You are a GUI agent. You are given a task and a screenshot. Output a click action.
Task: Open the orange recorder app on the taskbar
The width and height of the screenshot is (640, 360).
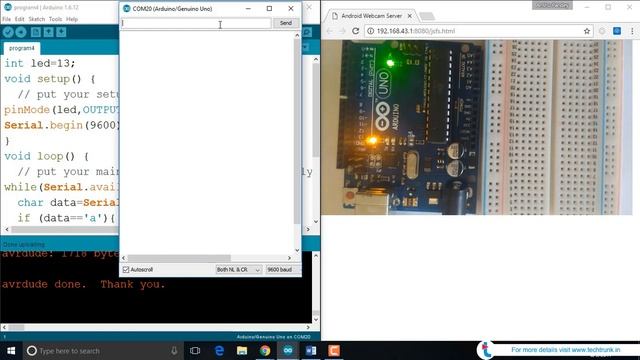pos(334,351)
